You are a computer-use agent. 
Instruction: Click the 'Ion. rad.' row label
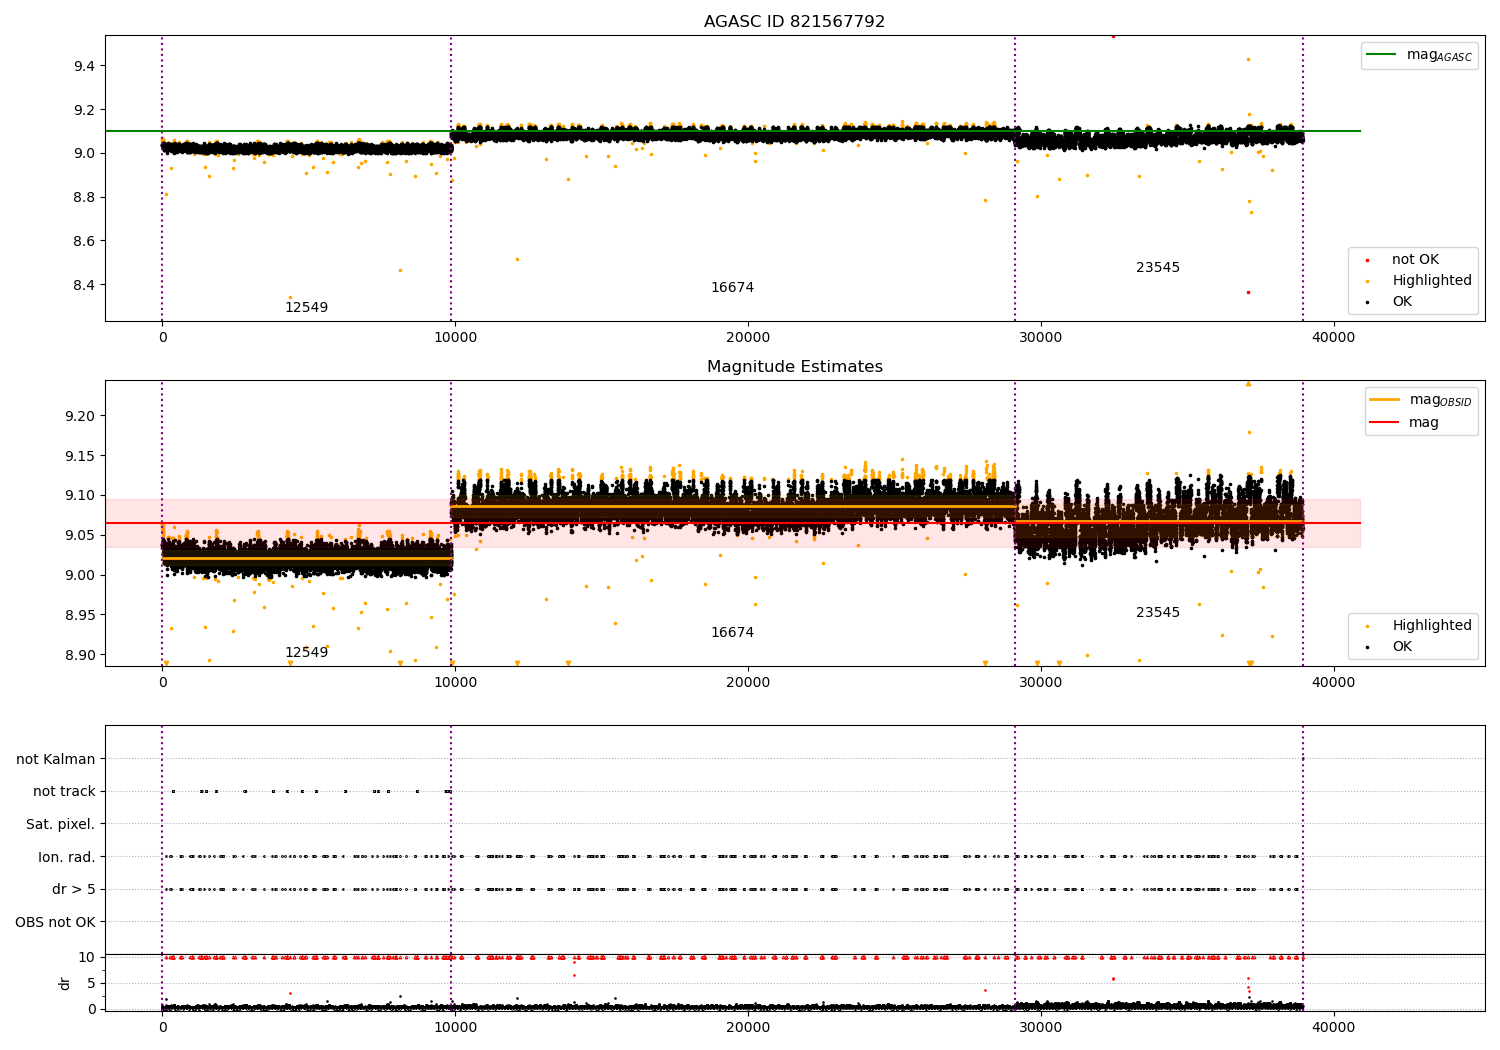(66, 858)
